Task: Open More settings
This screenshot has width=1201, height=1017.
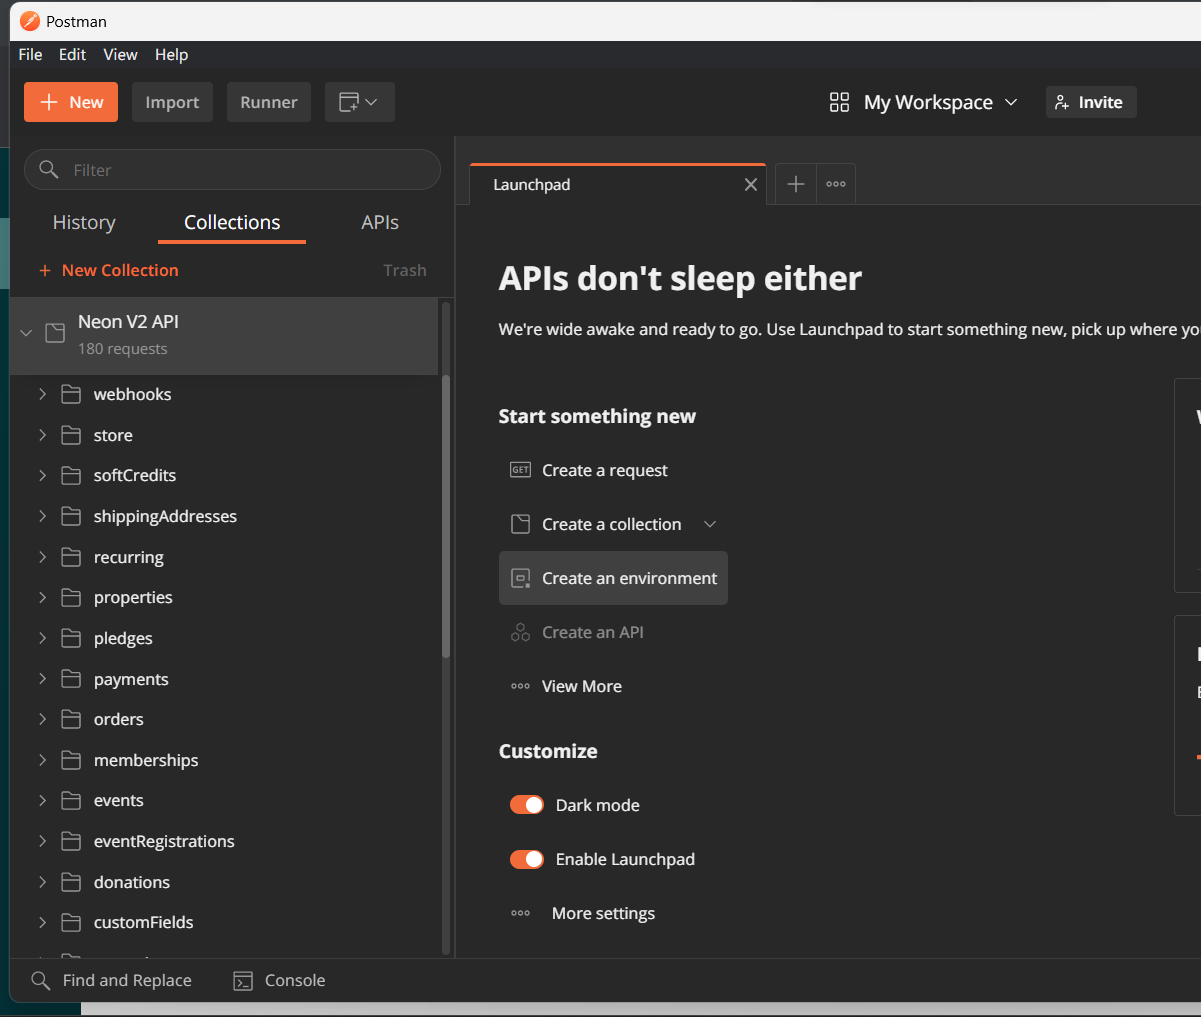Action: click(x=603, y=913)
